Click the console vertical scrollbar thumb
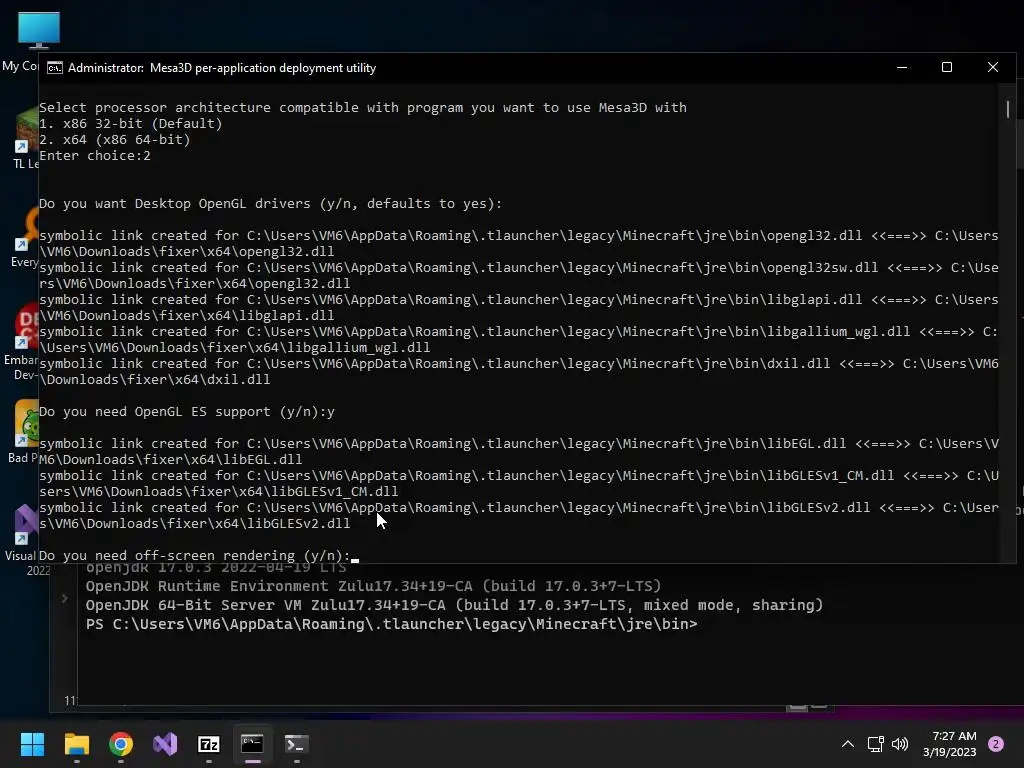The image size is (1024, 768). tap(1008, 109)
